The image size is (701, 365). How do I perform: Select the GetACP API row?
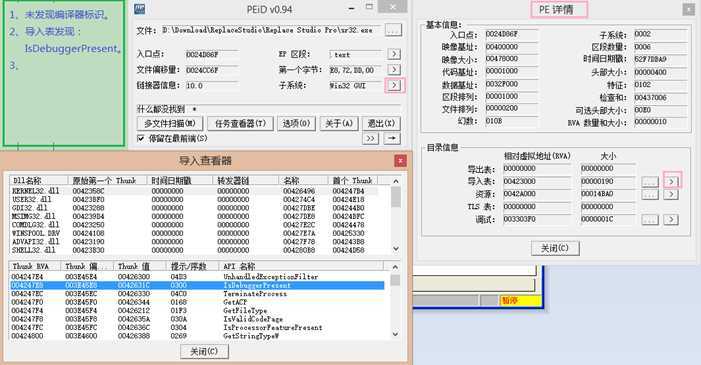[197, 302]
